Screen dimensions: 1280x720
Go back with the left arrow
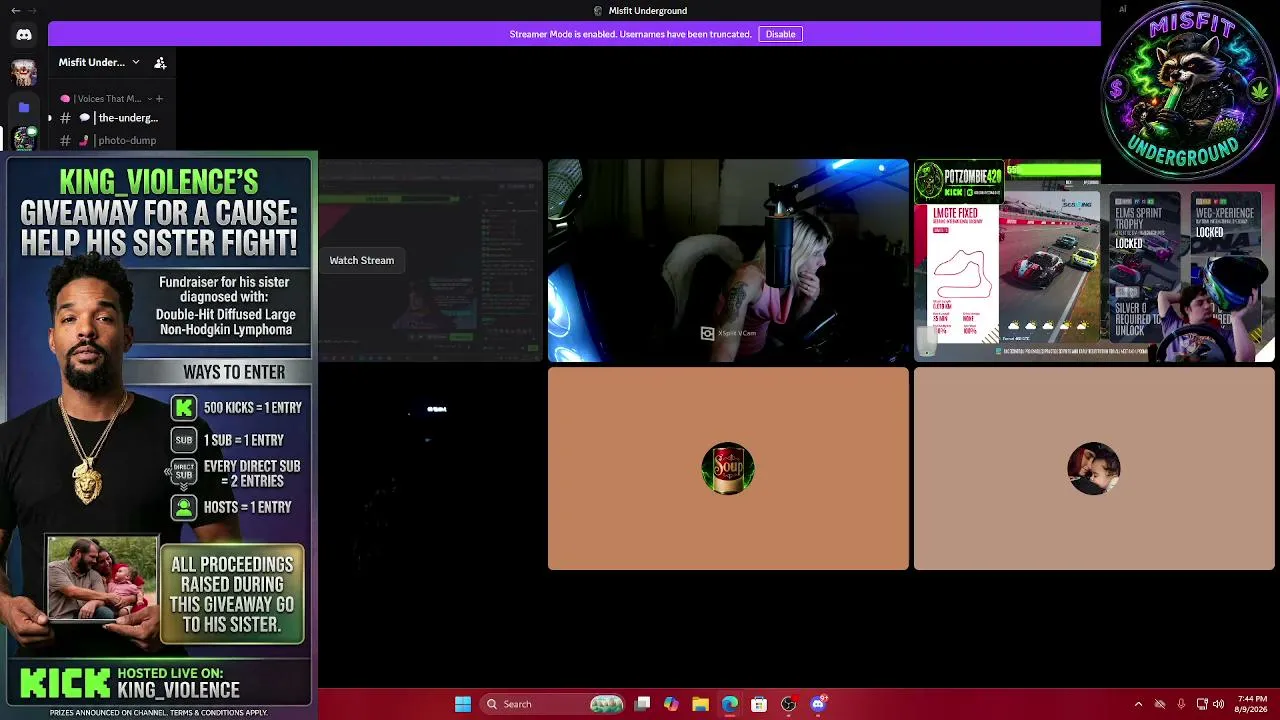tap(15, 11)
